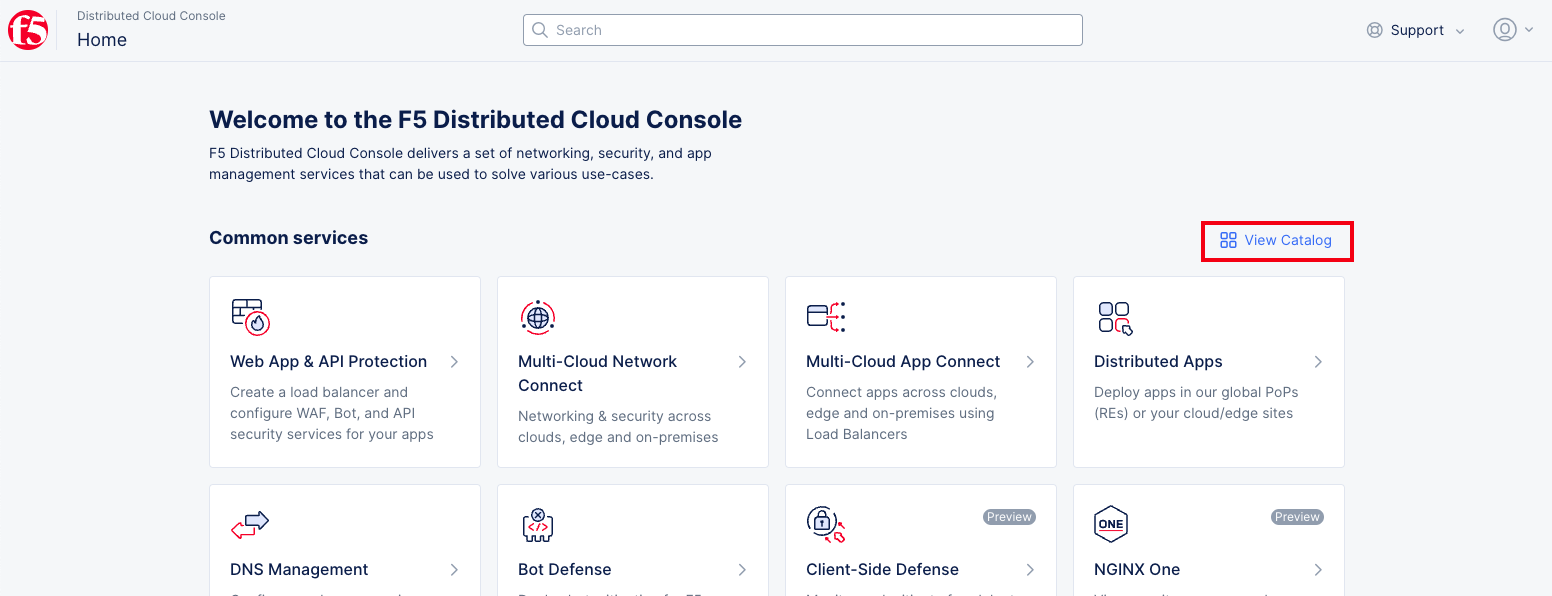This screenshot has height=596, width=1552.
Task: Select the Multi-Cloud Network Connect globe icon
Action: point(537,315)
